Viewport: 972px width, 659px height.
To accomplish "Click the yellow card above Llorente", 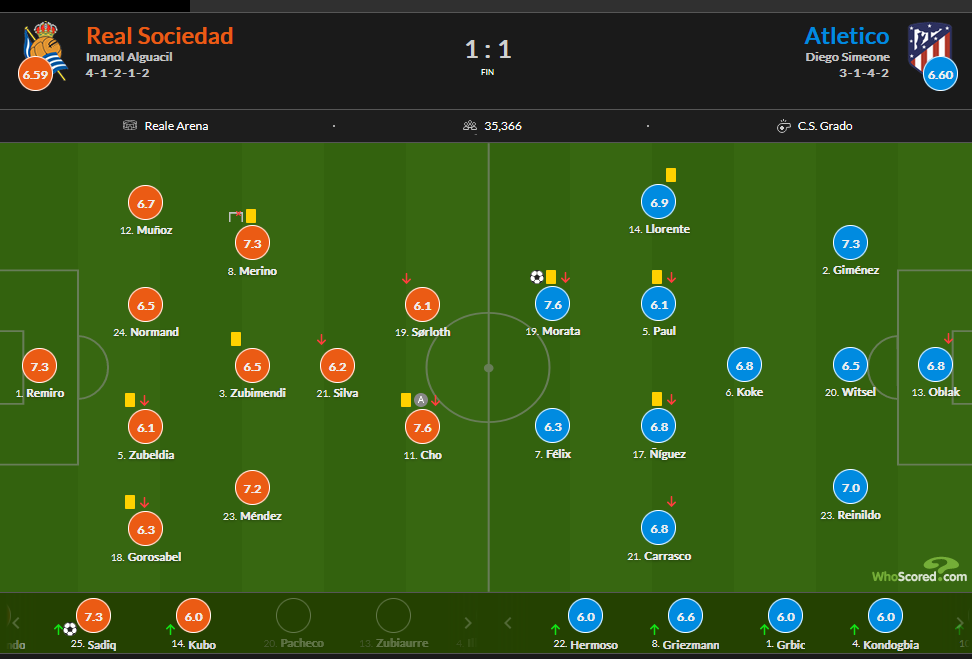I will [671, 175].
